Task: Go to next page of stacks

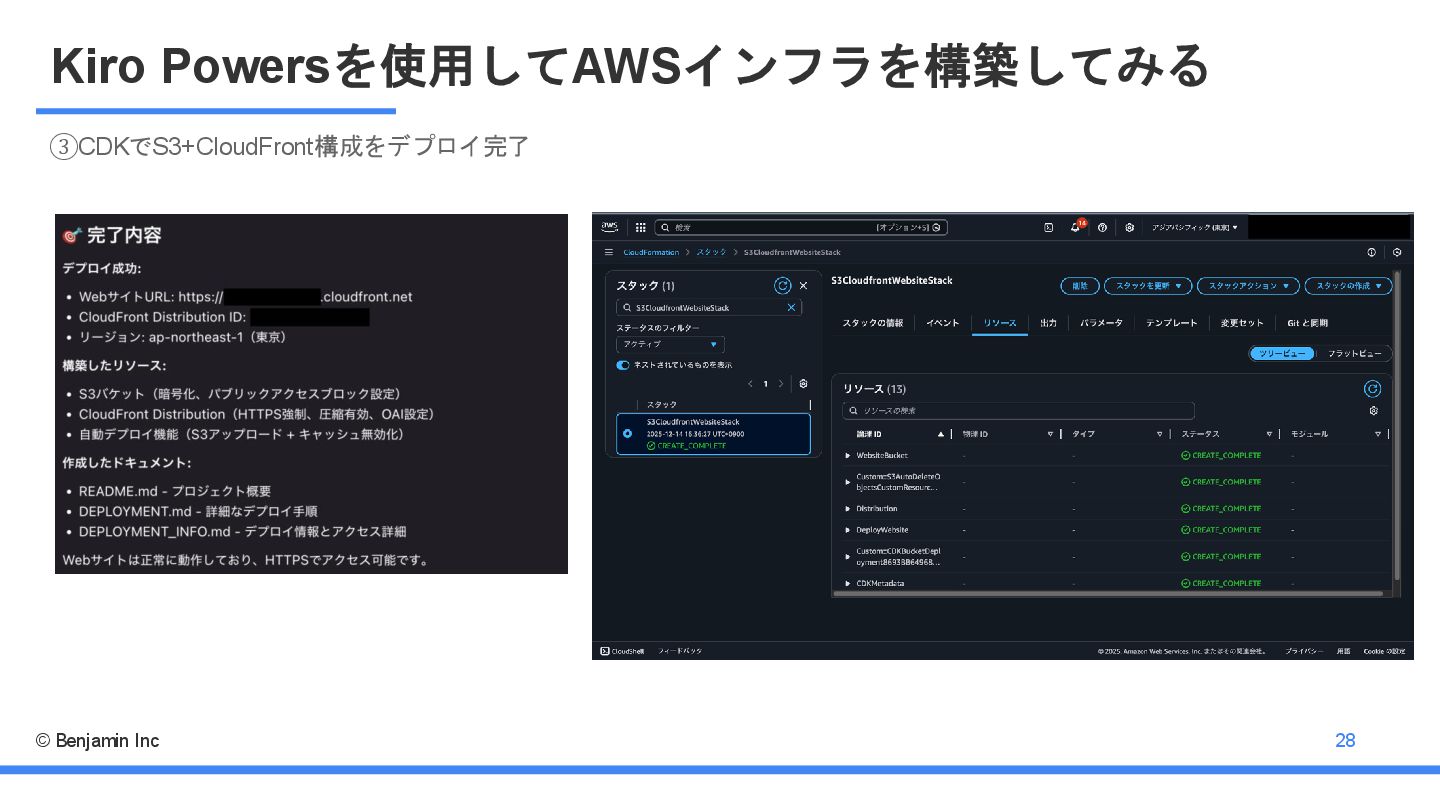Action: click(781, 383)
